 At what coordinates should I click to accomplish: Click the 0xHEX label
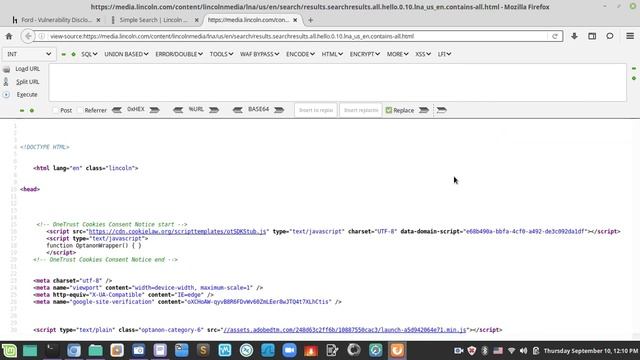pyautogui.click(x=136, y=109)
